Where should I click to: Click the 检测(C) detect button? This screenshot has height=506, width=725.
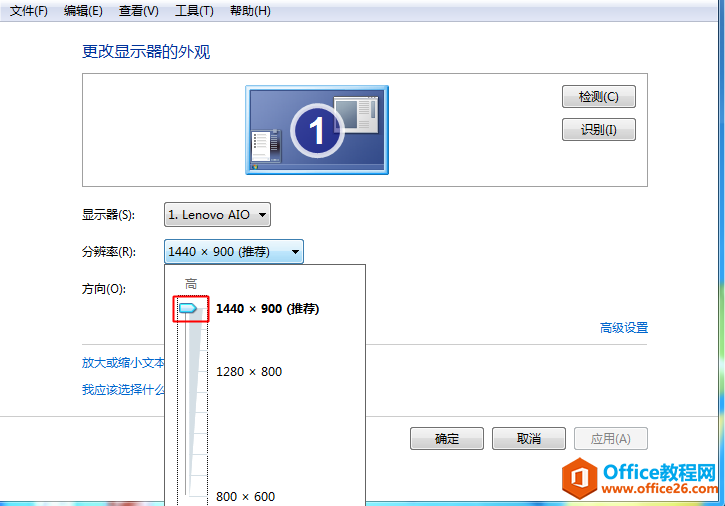[599, 97]
